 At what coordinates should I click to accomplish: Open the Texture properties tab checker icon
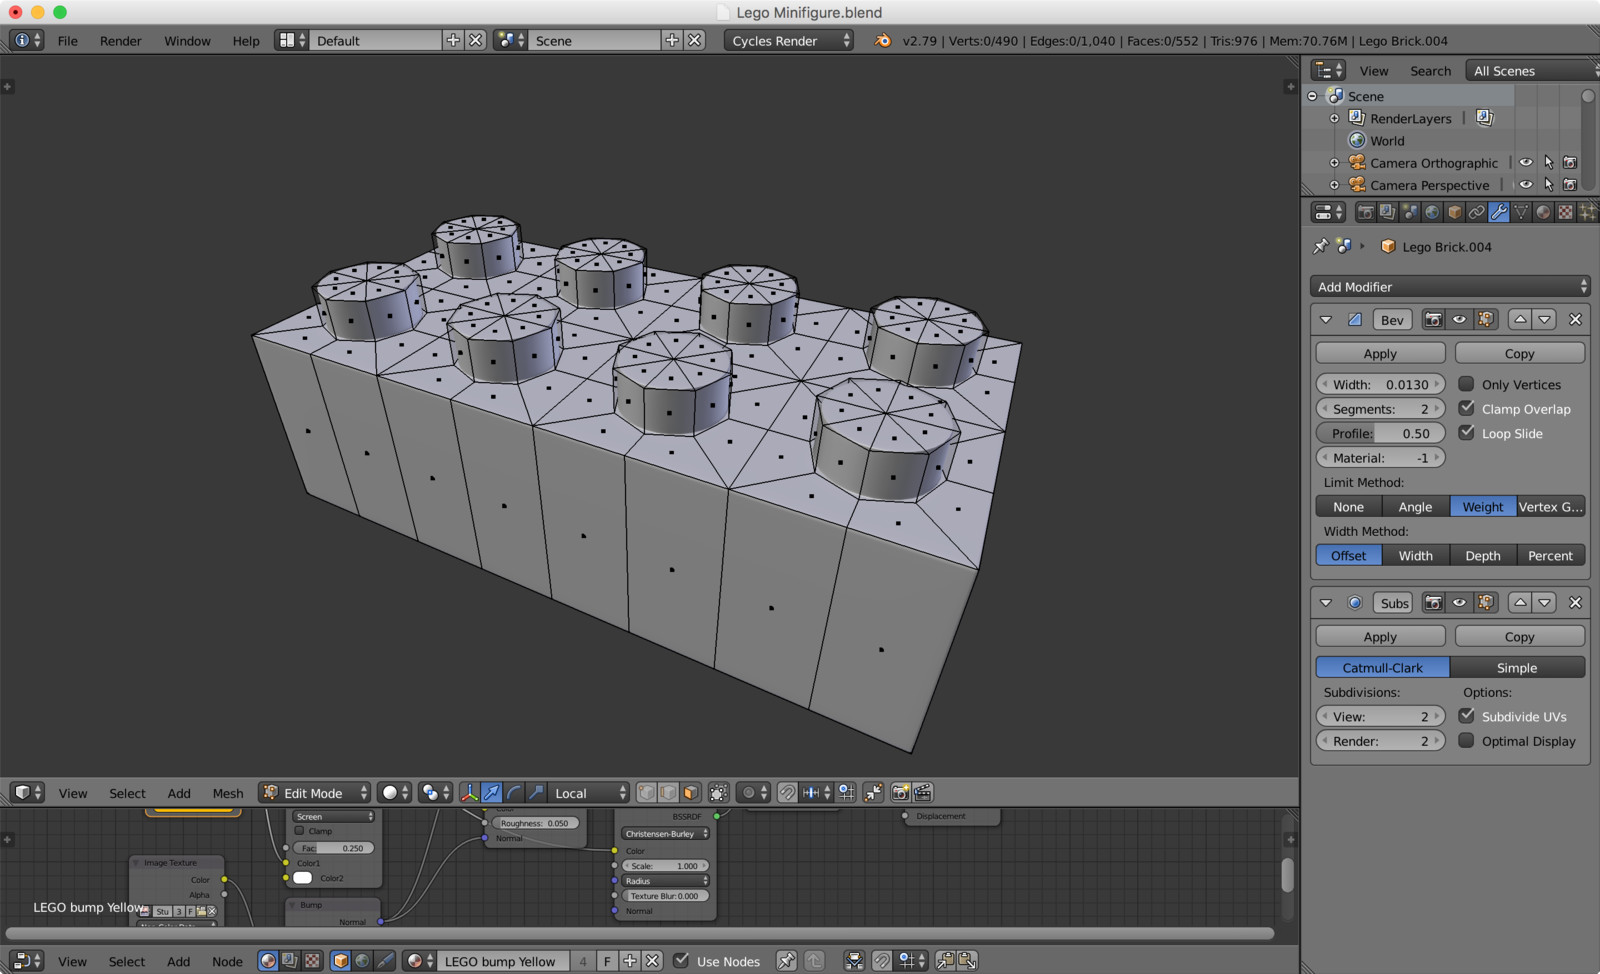(1565, 212)
